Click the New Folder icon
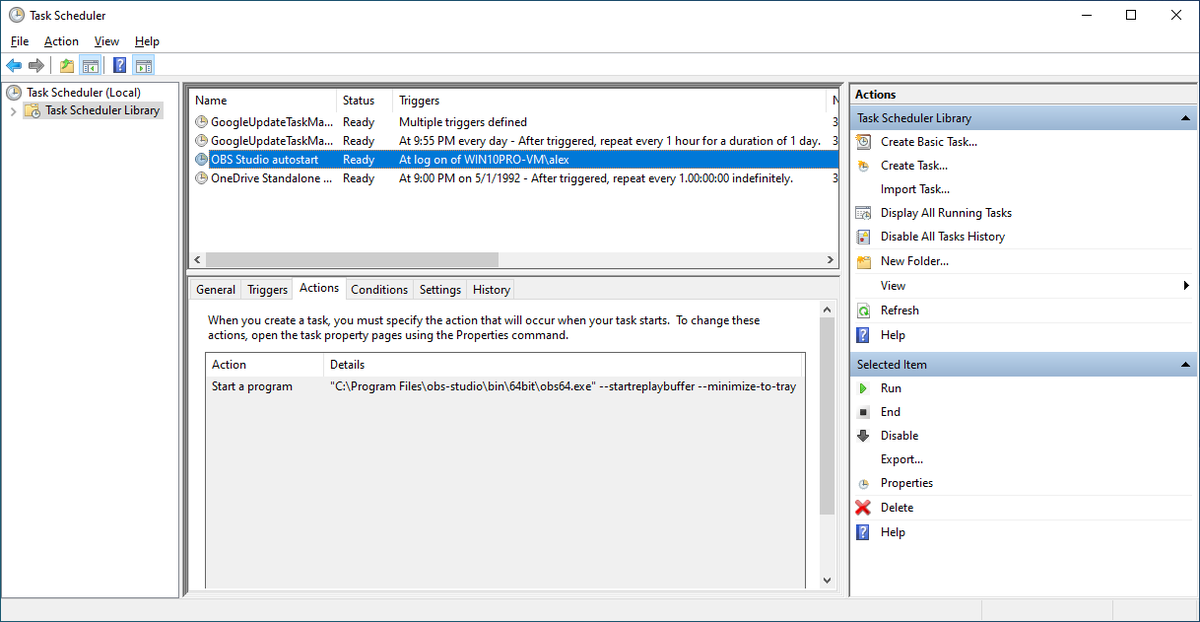Viewport: 1200px width, 622px height. click(x=864, y=261)
